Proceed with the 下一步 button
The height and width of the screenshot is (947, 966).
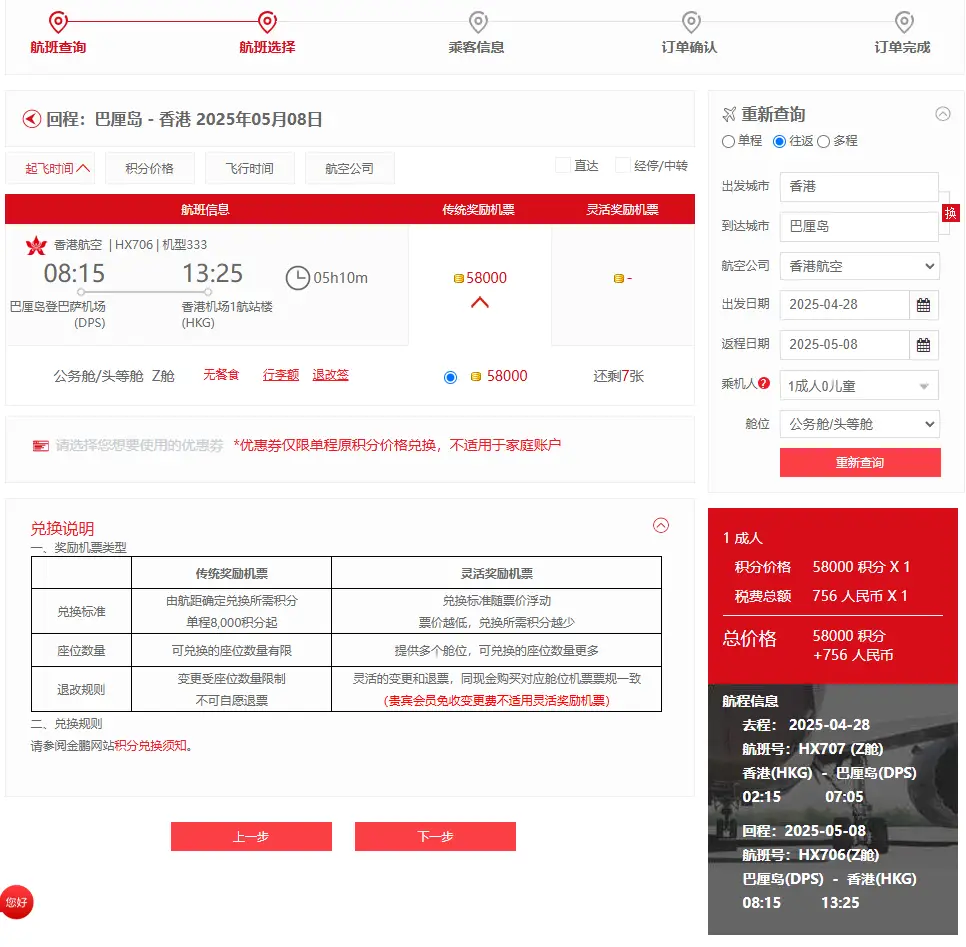pos(435,837)
